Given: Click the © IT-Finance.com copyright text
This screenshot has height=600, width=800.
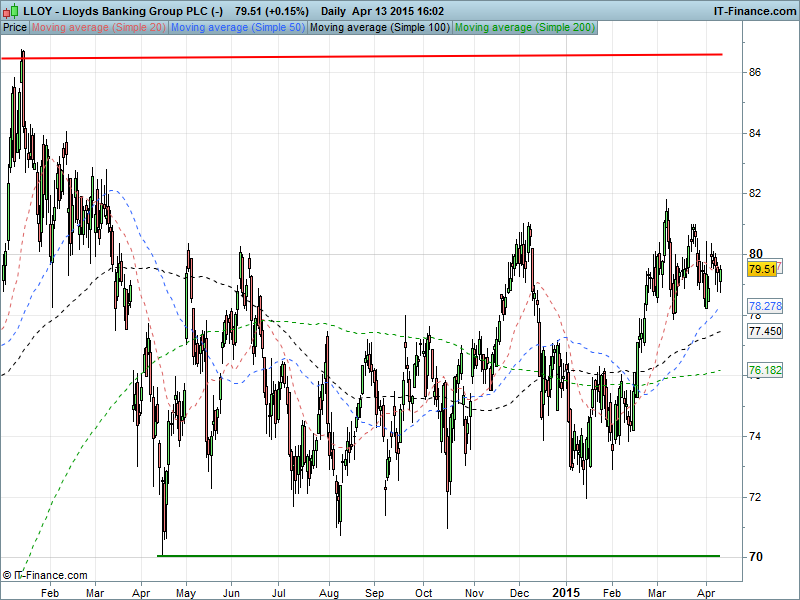Looking at the screenshot, I should (45, 575).
